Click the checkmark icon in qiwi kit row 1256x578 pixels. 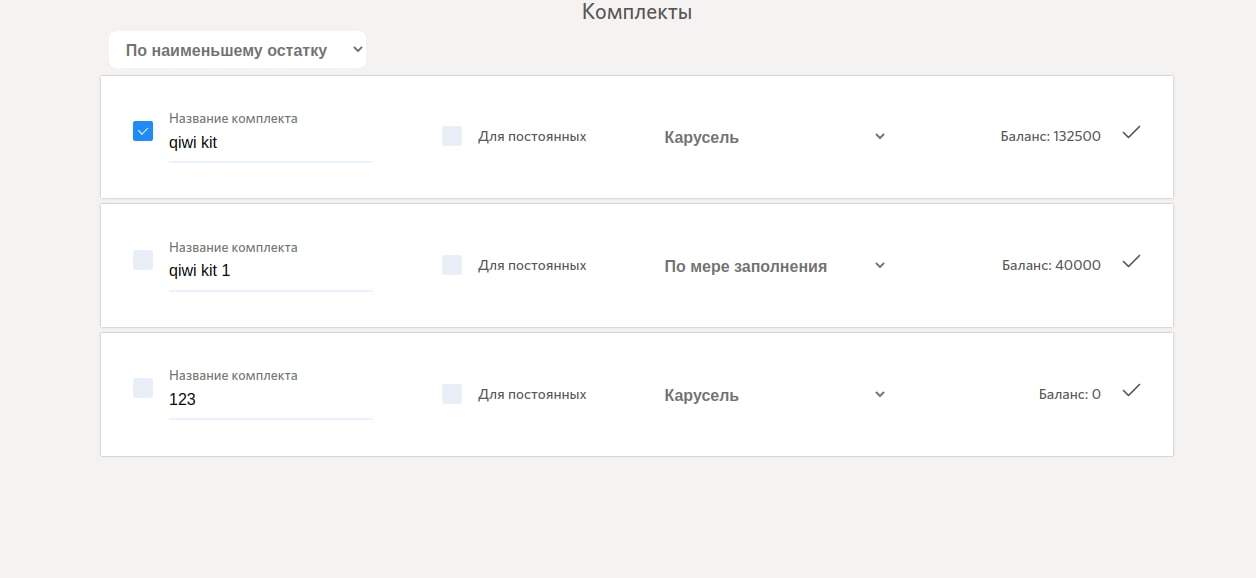1131,132
